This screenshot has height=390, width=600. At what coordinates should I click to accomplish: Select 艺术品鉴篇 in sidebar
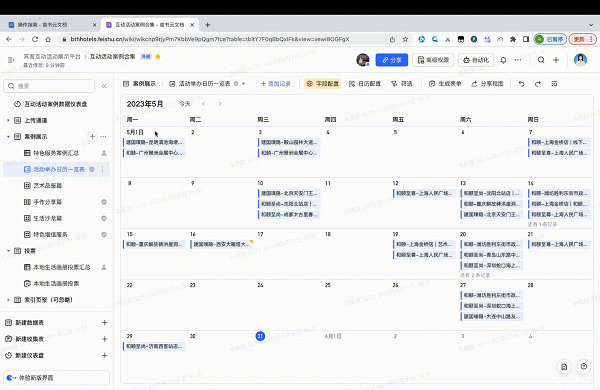pyautogui.click(x=47, y=186)
